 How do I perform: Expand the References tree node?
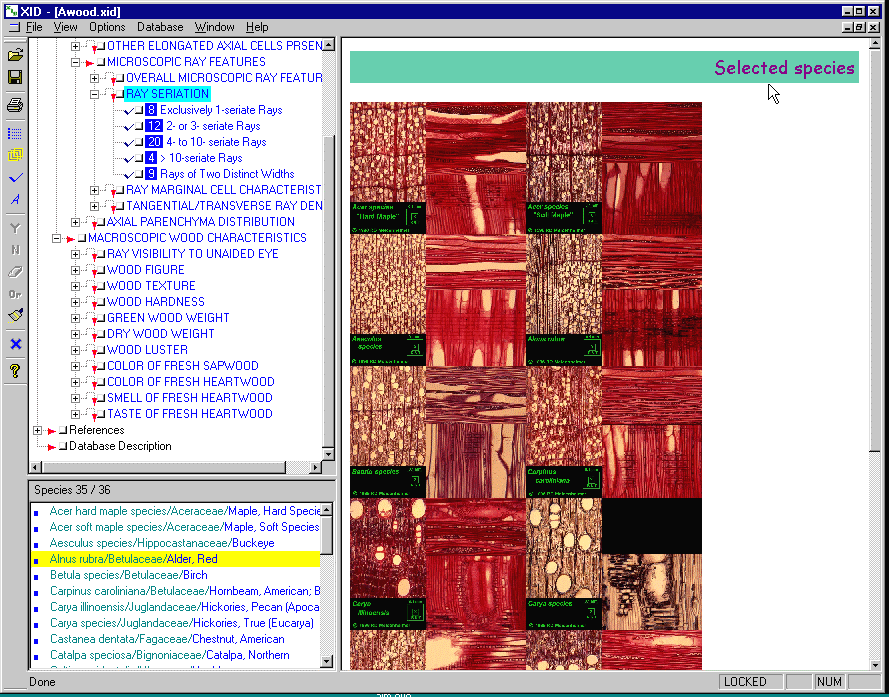coord(38,430)
